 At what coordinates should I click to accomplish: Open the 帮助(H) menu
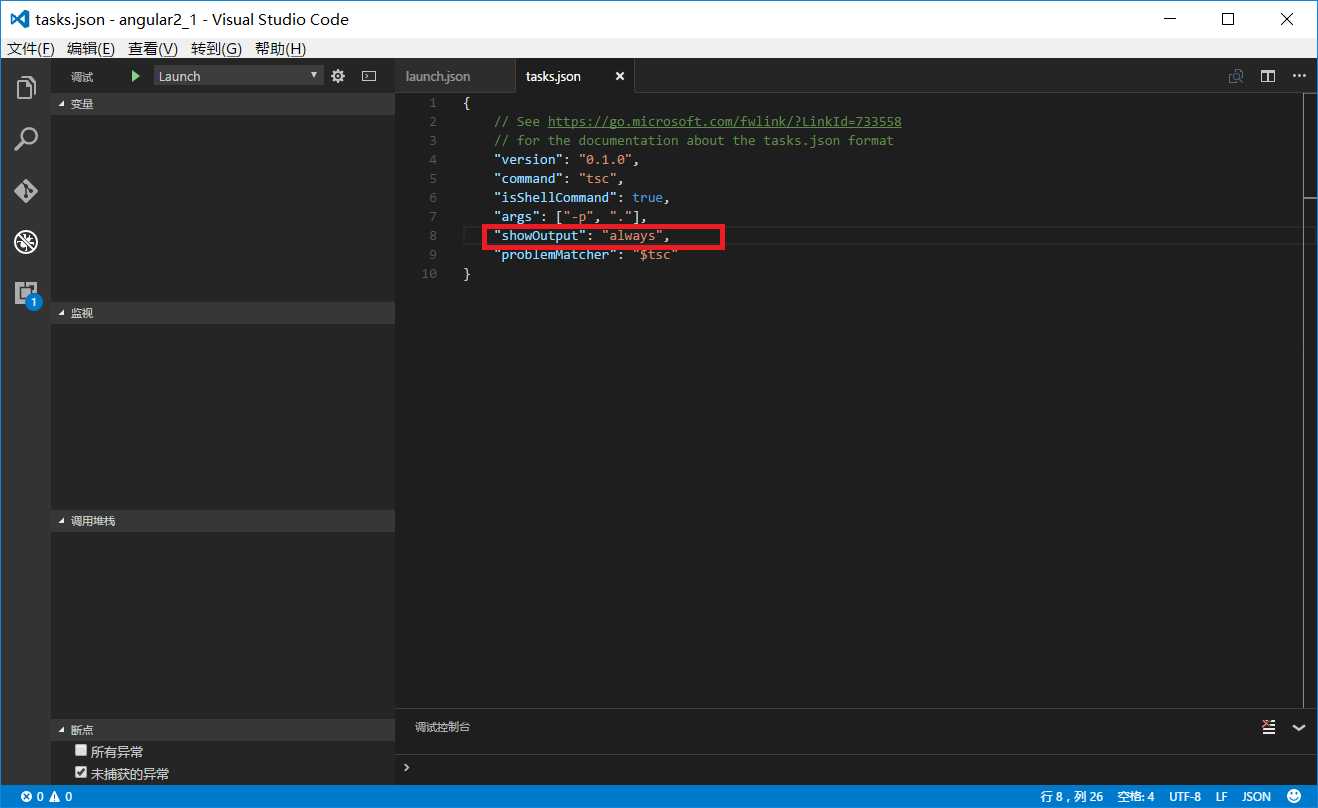[280, 49]
